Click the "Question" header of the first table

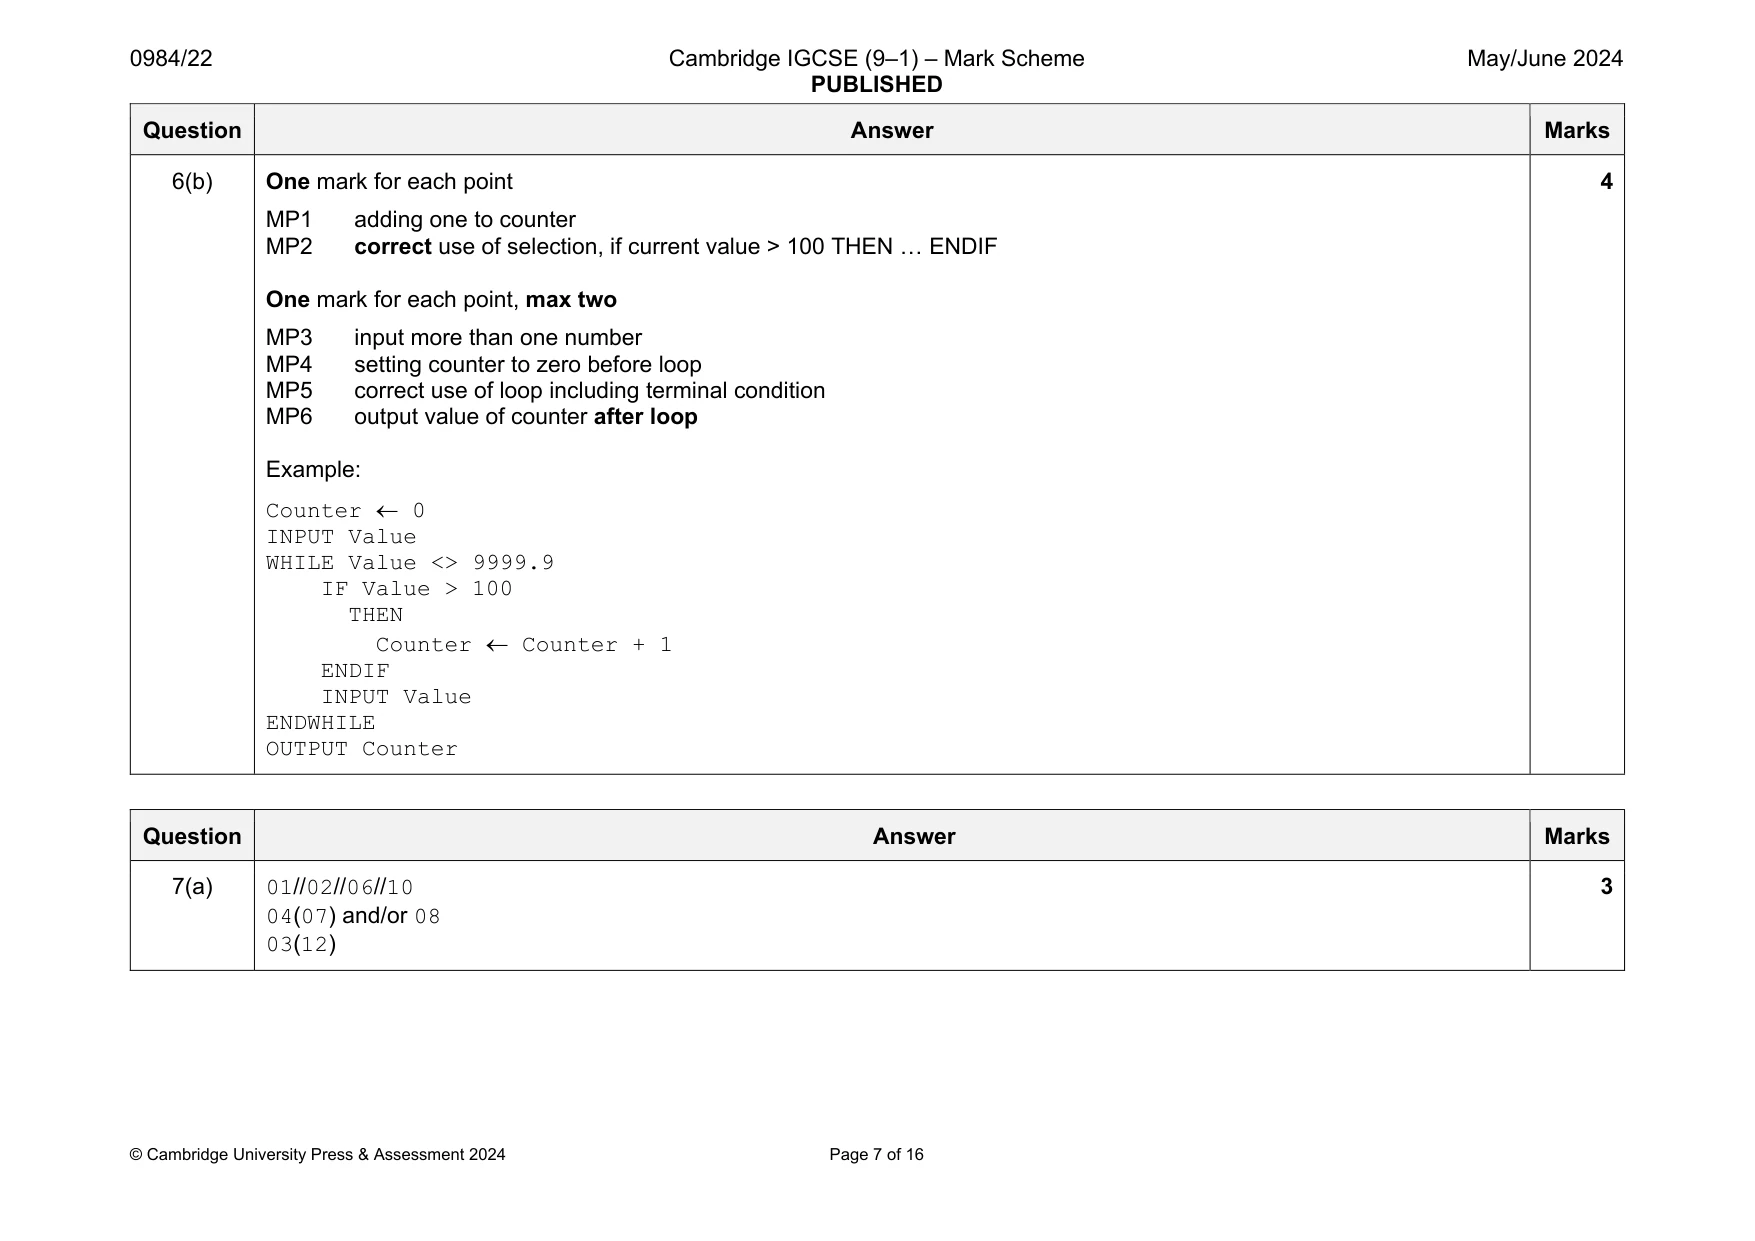point(192,131)
